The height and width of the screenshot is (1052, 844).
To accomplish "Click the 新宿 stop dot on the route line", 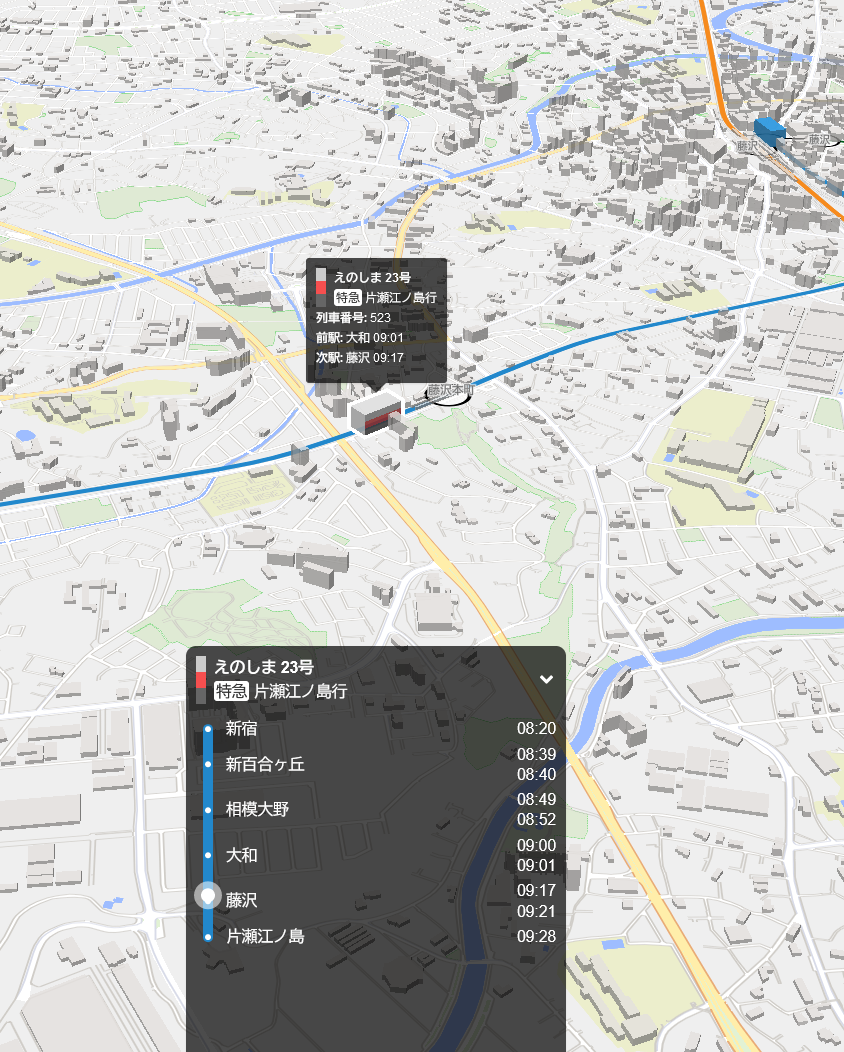I will click(x=208, y=729).
